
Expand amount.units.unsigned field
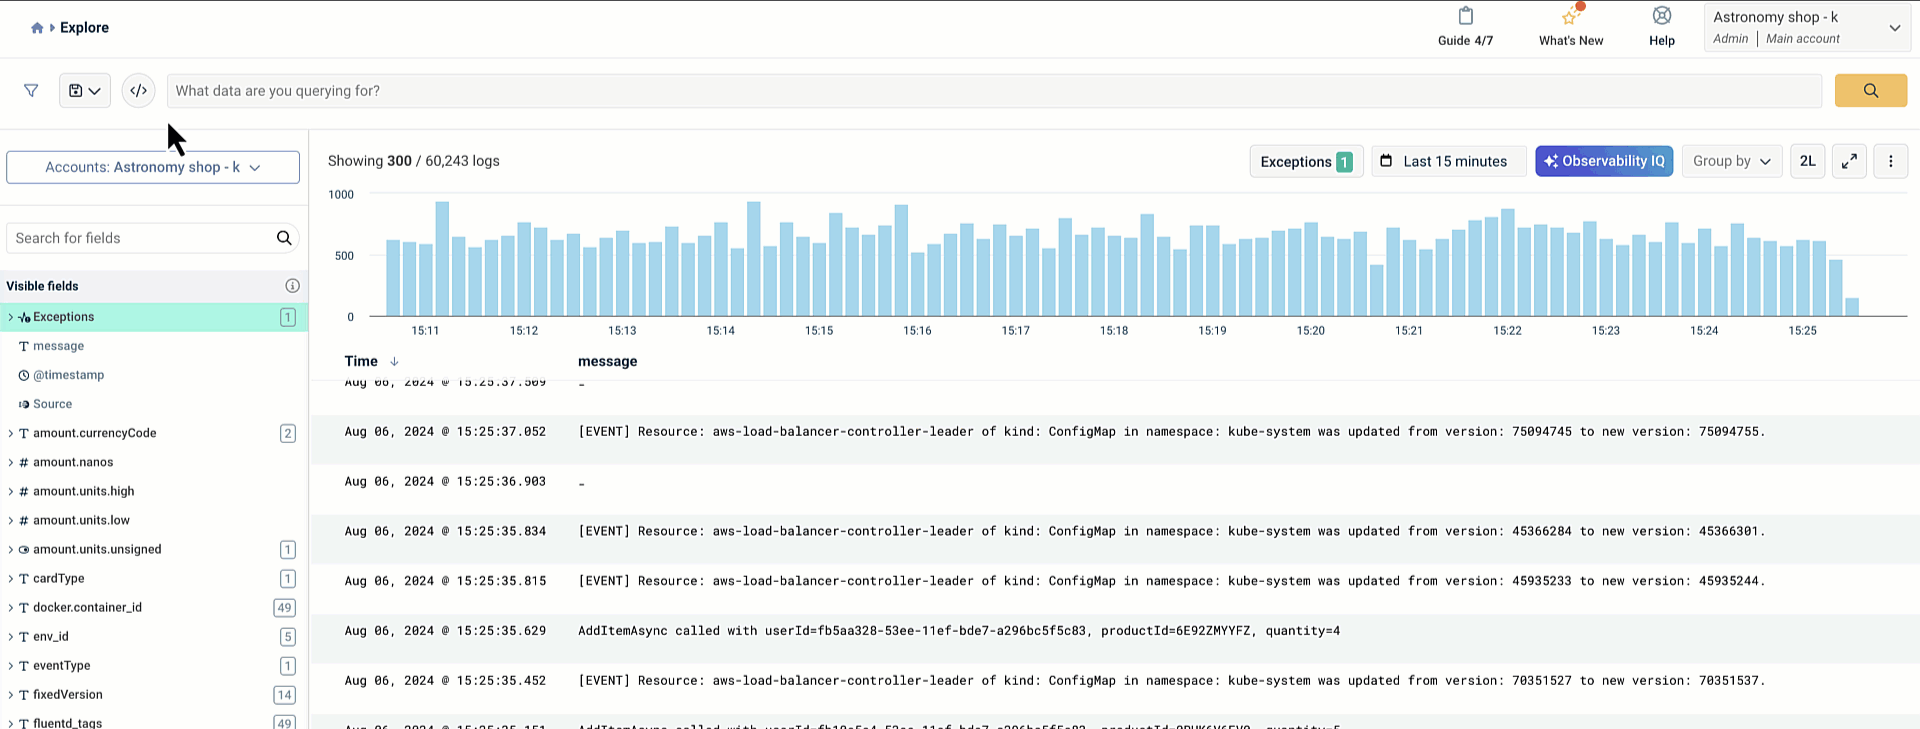click(11, 549)
